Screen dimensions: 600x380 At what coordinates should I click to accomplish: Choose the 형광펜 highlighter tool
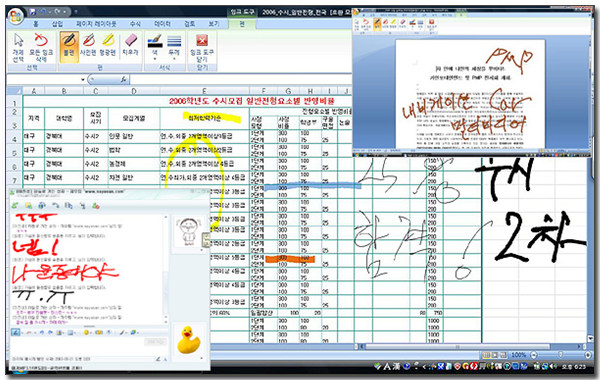(x=108, y=46)
